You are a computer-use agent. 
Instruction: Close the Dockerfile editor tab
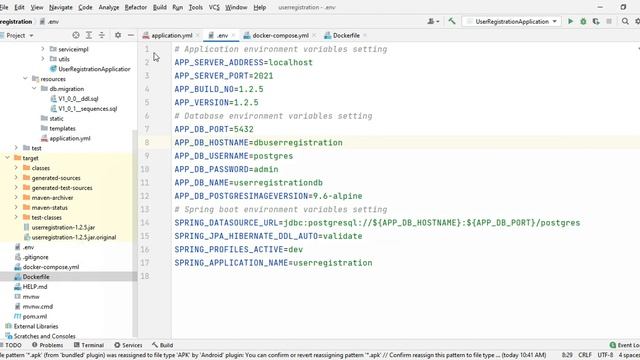(365, 36)
